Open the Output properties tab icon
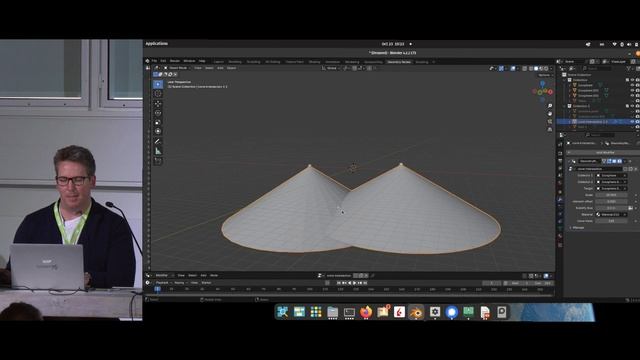 point(560,161)
